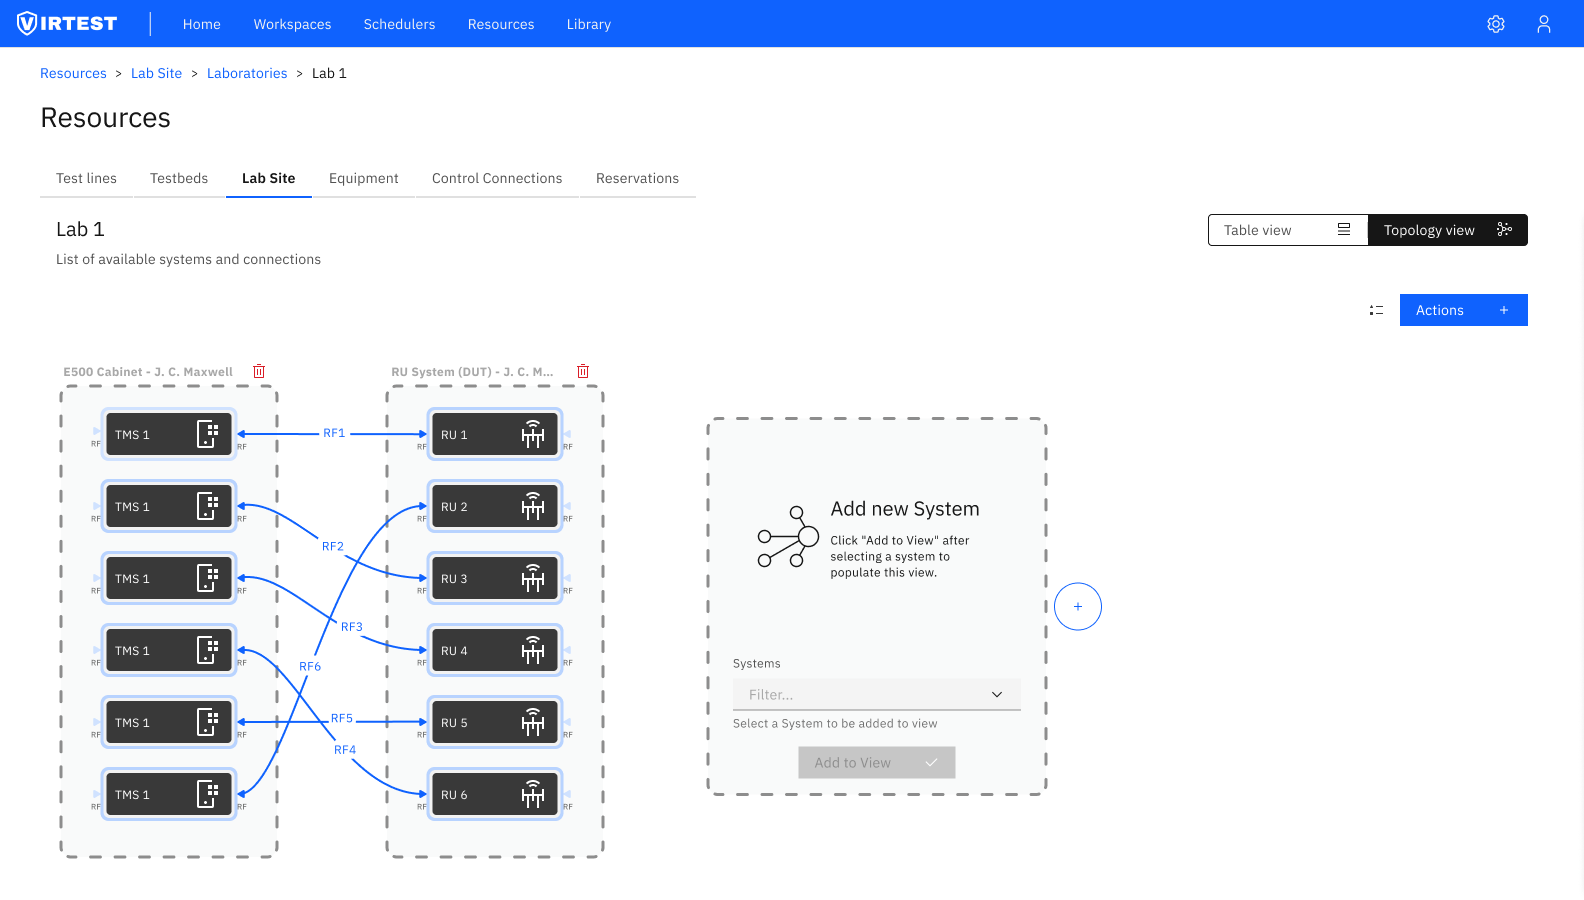Delete the E500 Cabinet system
Image resolution: width=1584 pixels, height=900 pixels.
tap(259, 371)
